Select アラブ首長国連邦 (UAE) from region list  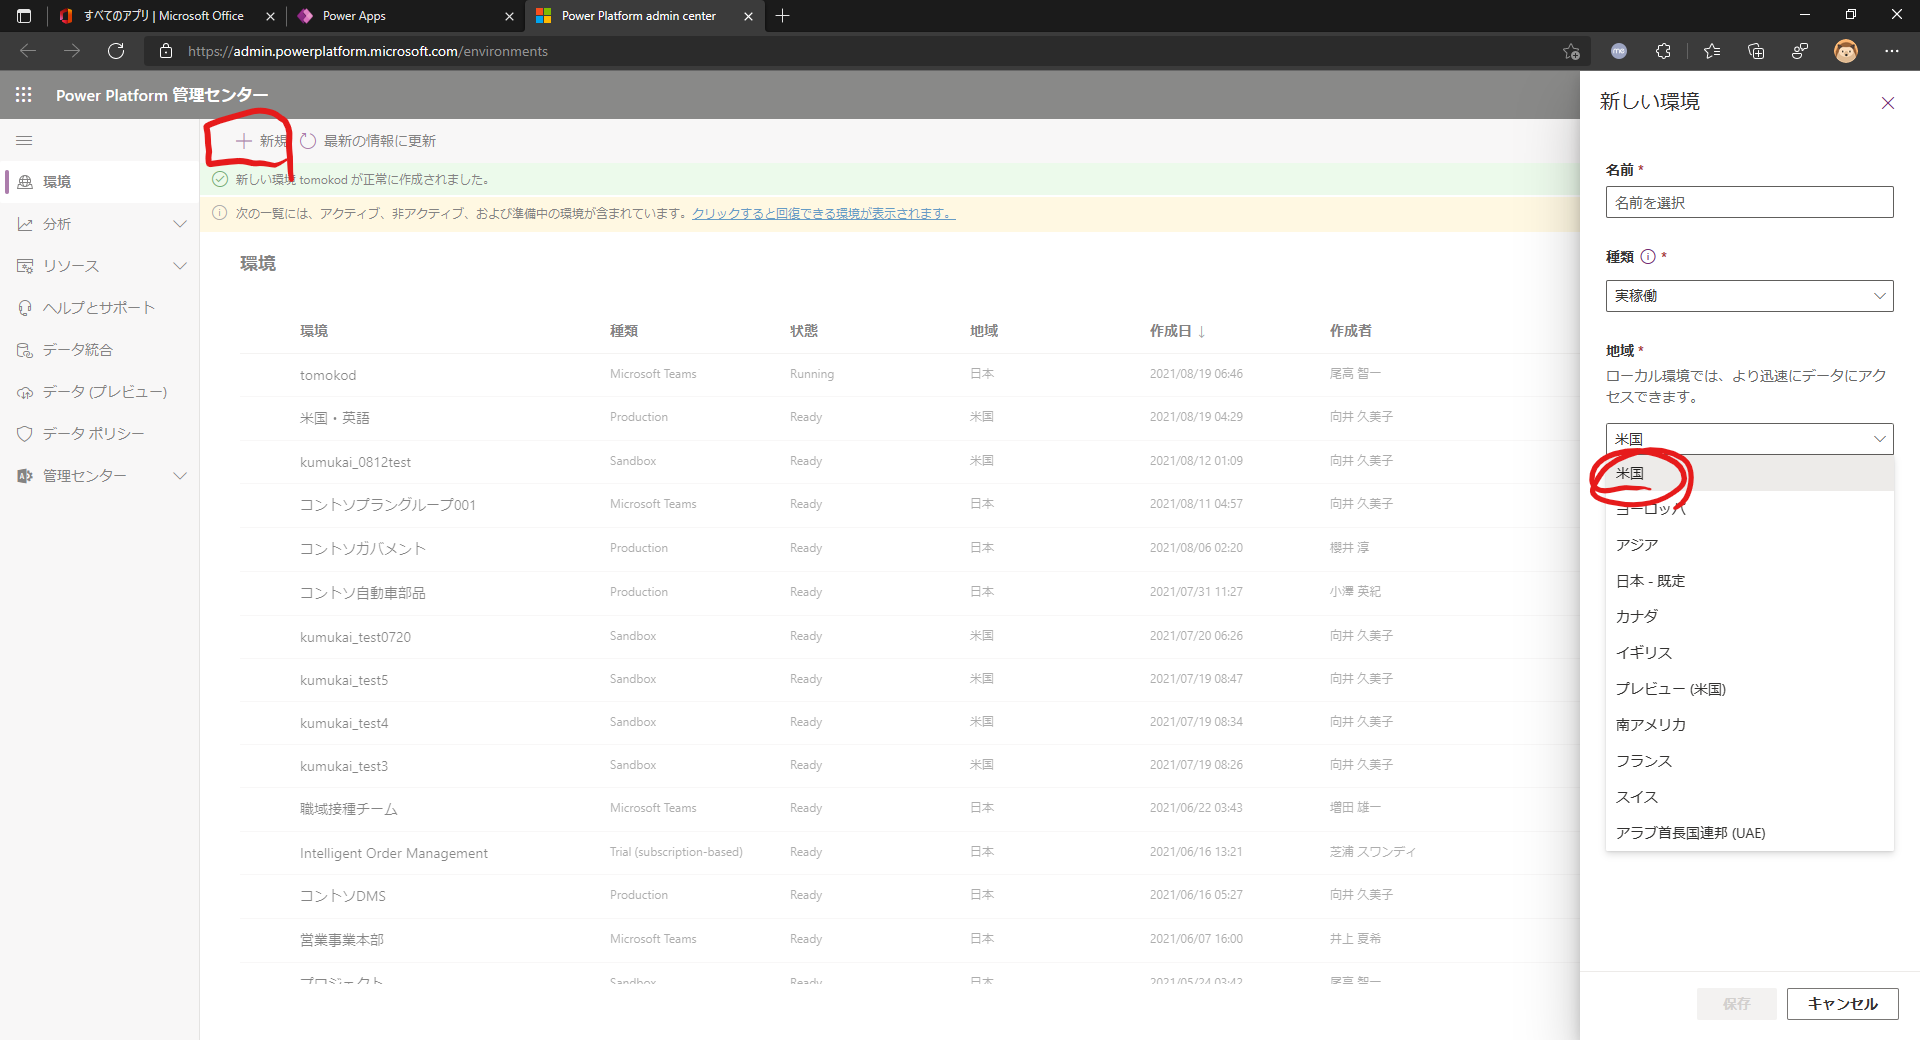[1749, 833]
